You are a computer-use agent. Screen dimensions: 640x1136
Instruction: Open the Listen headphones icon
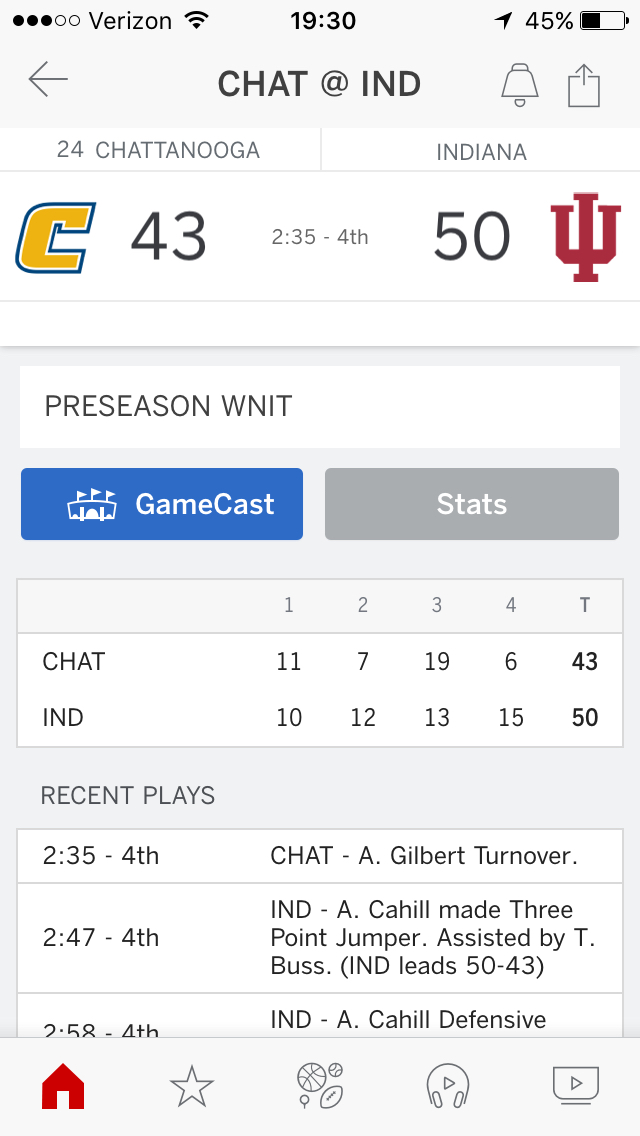[447, 1085]
